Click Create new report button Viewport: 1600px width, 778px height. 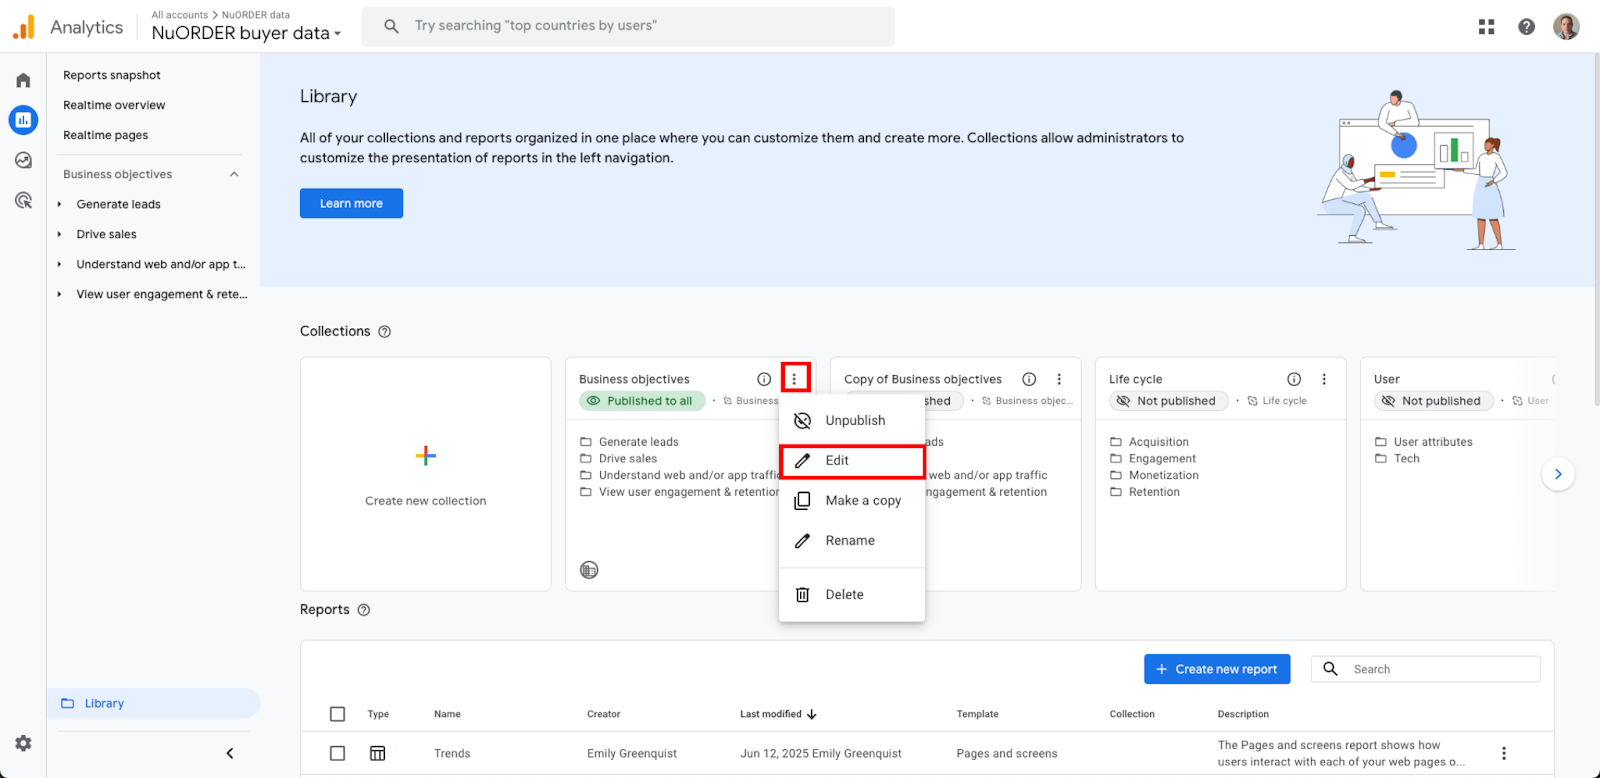[x=1217, y=669]
